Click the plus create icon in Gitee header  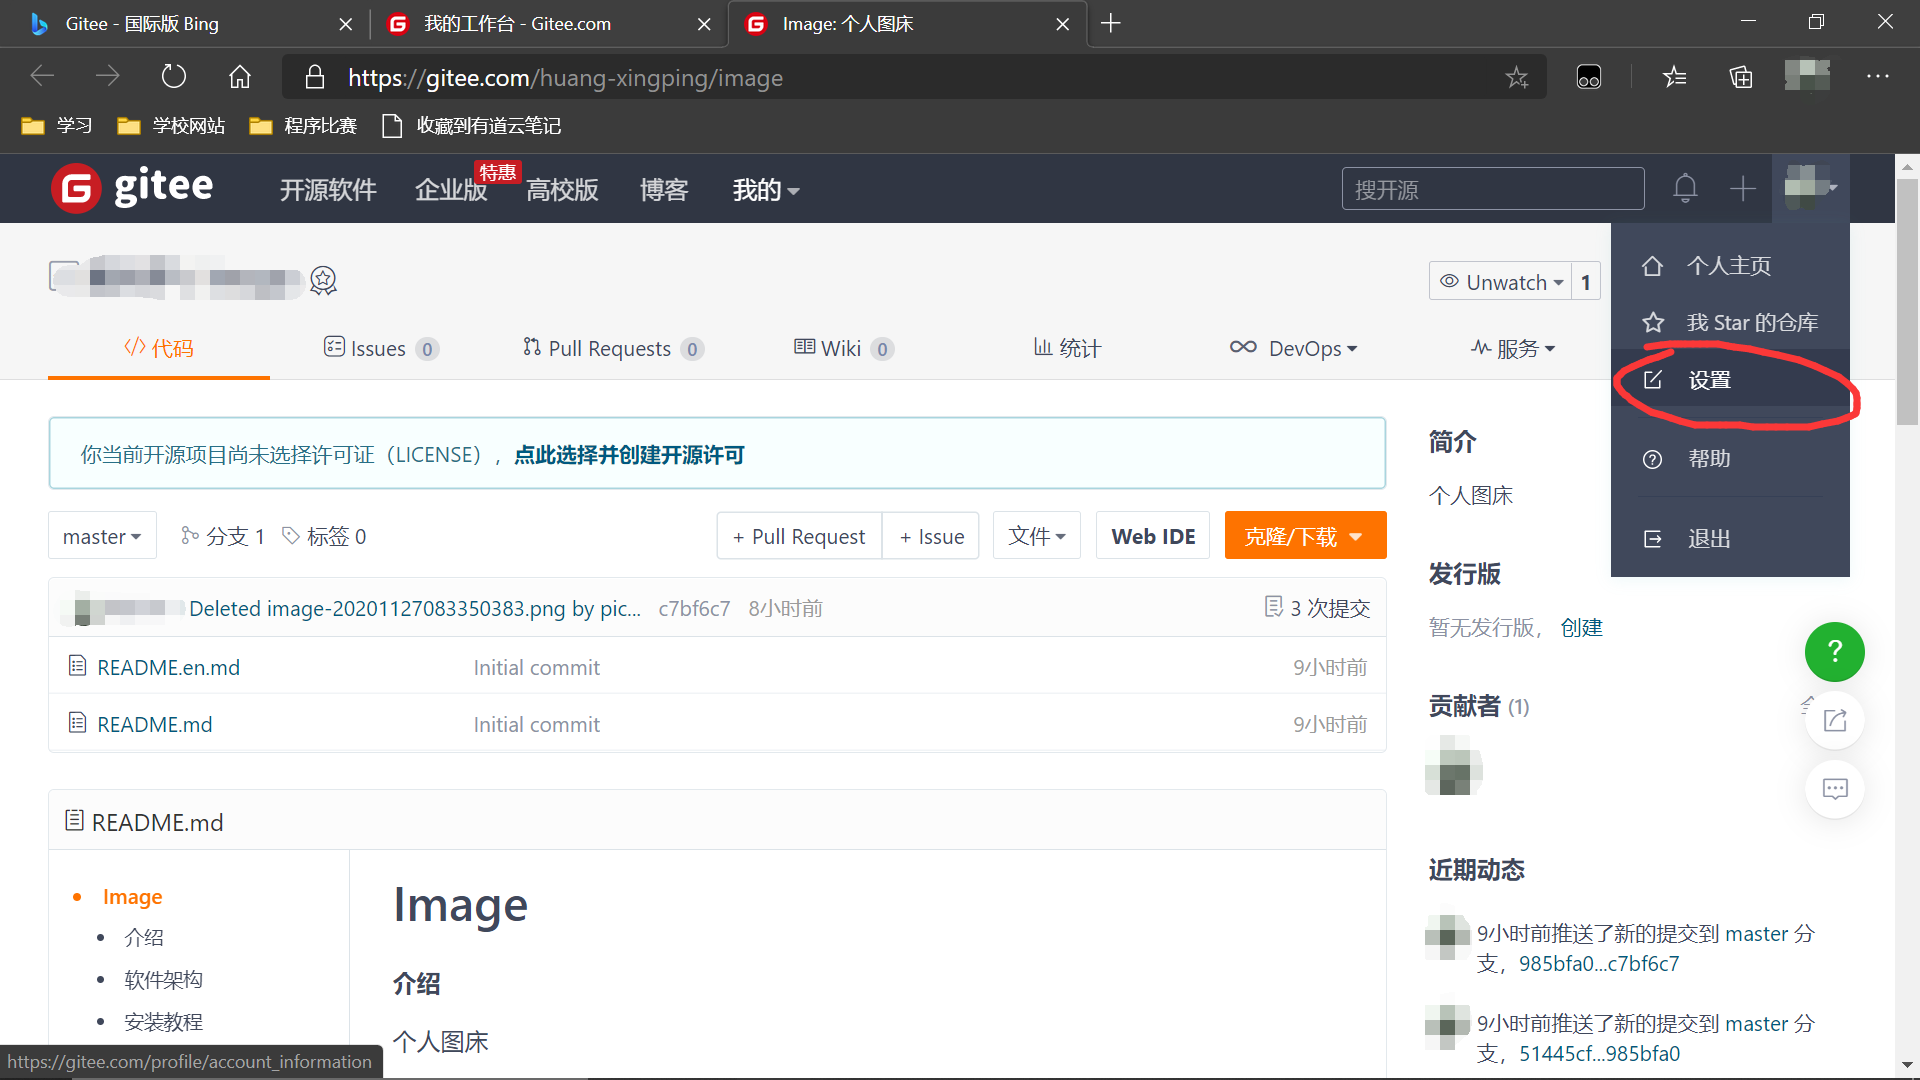click(1742, 188)
